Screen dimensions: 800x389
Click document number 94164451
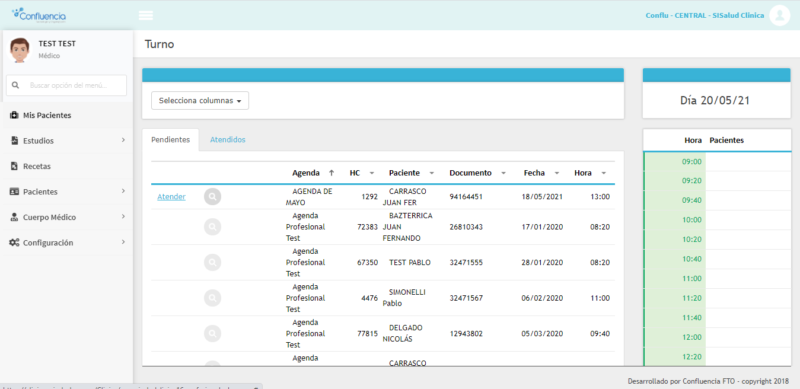tap(466, 197)
